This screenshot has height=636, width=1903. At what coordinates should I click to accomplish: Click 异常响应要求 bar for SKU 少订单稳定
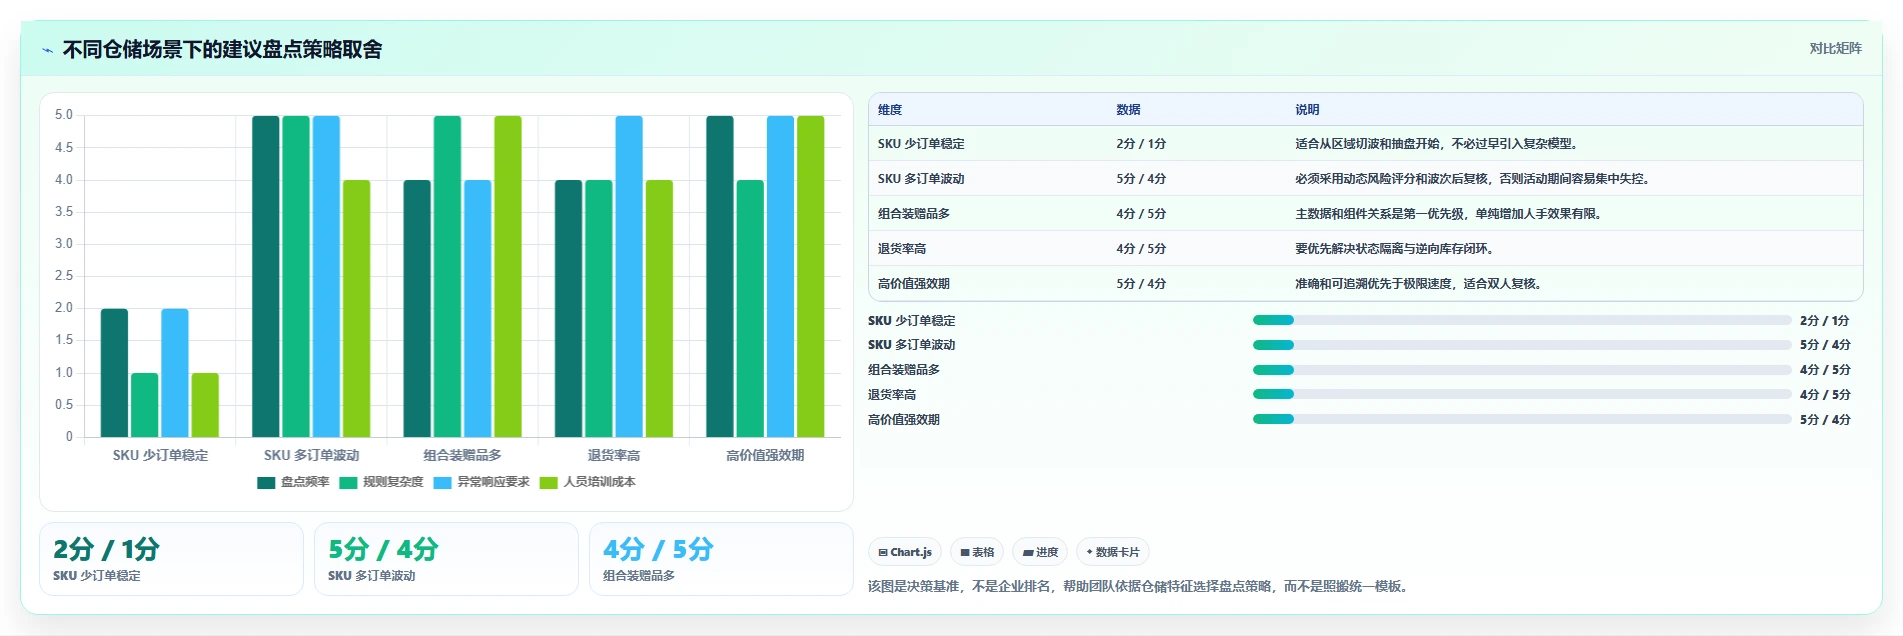pos(175,373)
